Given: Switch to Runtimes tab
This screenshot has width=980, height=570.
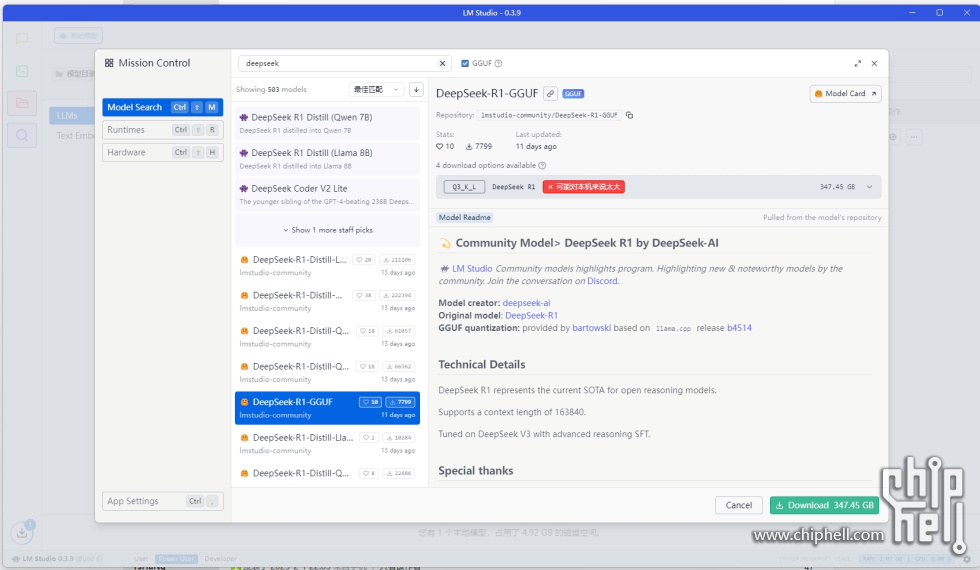Looking at the screenshot, I should point(162,129).
